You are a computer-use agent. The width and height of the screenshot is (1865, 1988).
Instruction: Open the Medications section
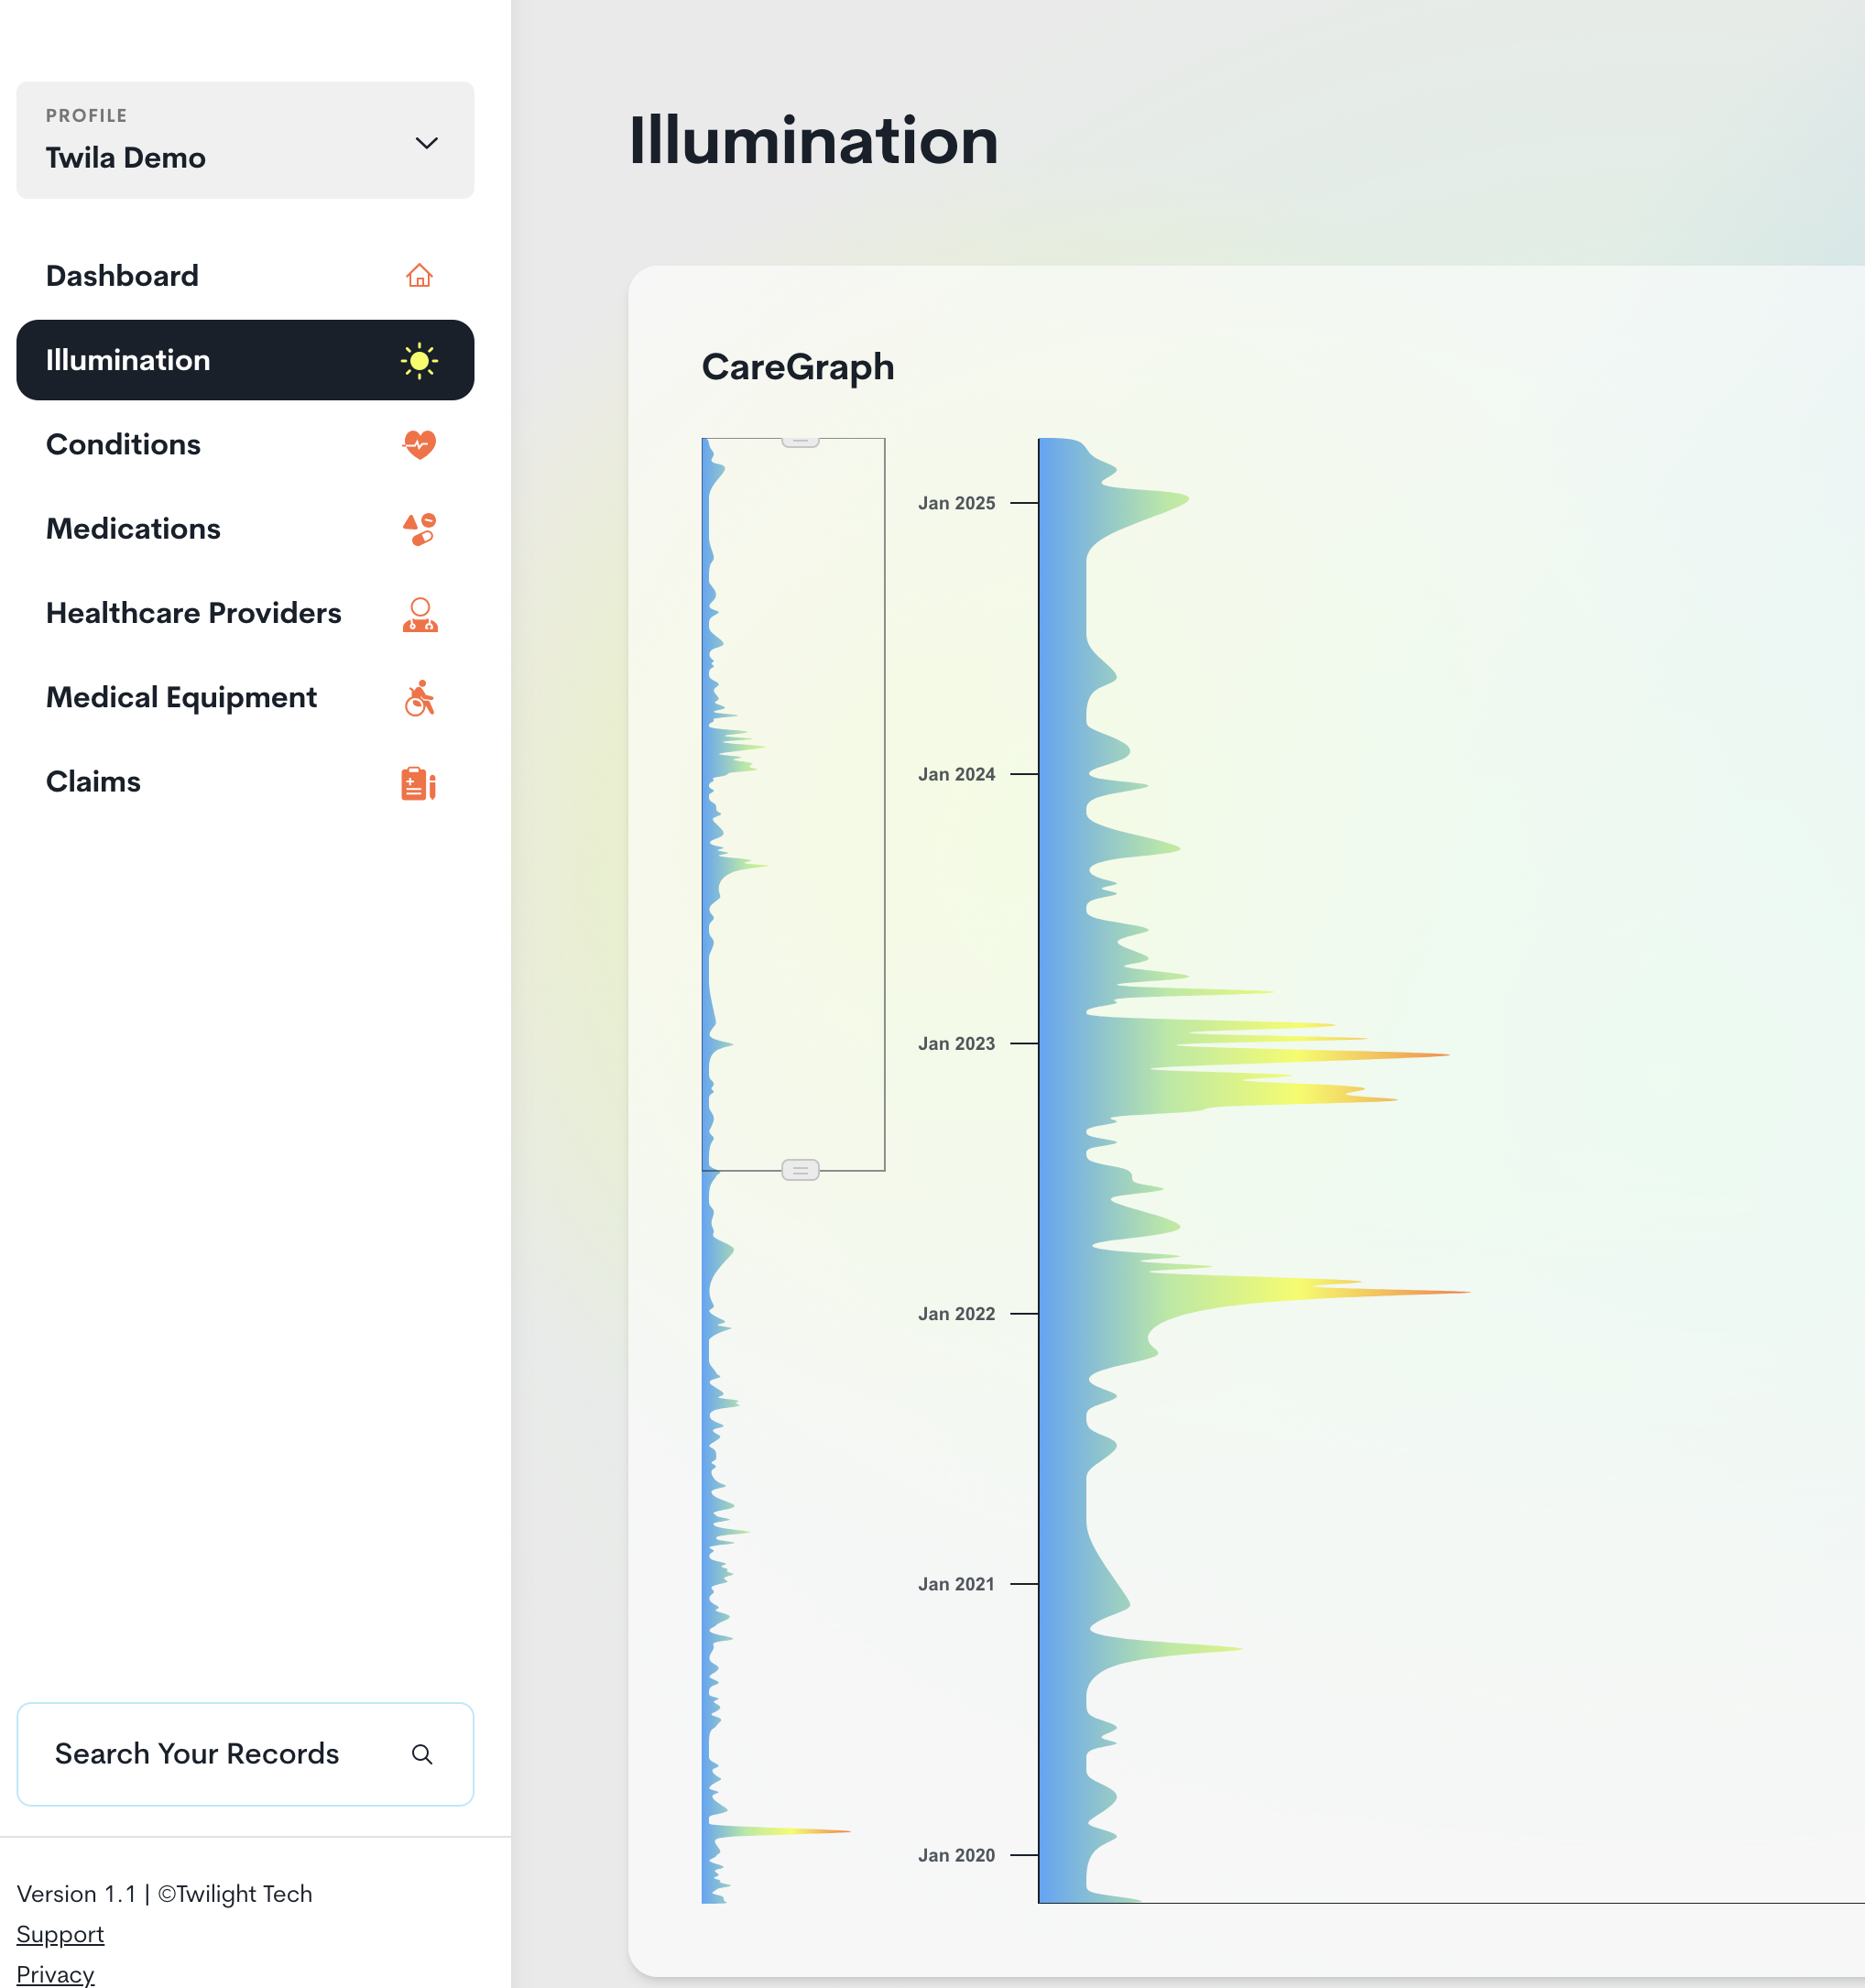(x=133, y=529)
